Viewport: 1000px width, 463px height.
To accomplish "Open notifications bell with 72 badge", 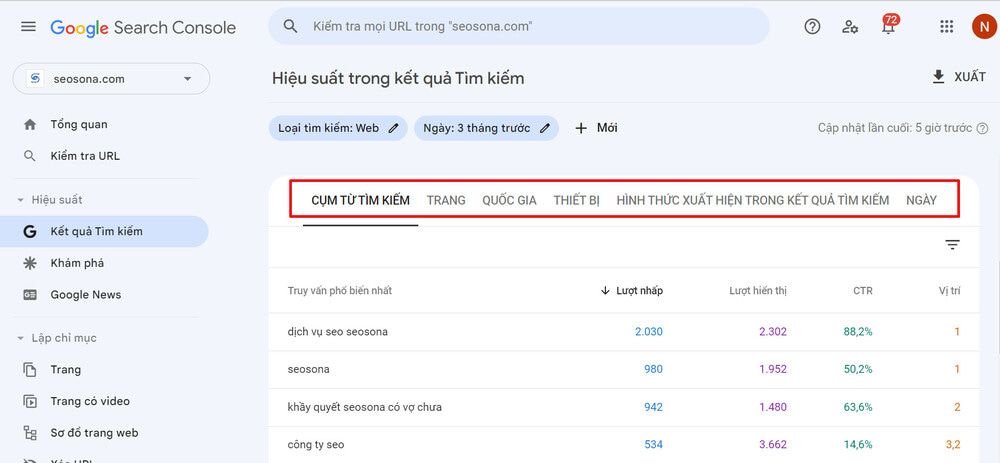I will (888, 27).
